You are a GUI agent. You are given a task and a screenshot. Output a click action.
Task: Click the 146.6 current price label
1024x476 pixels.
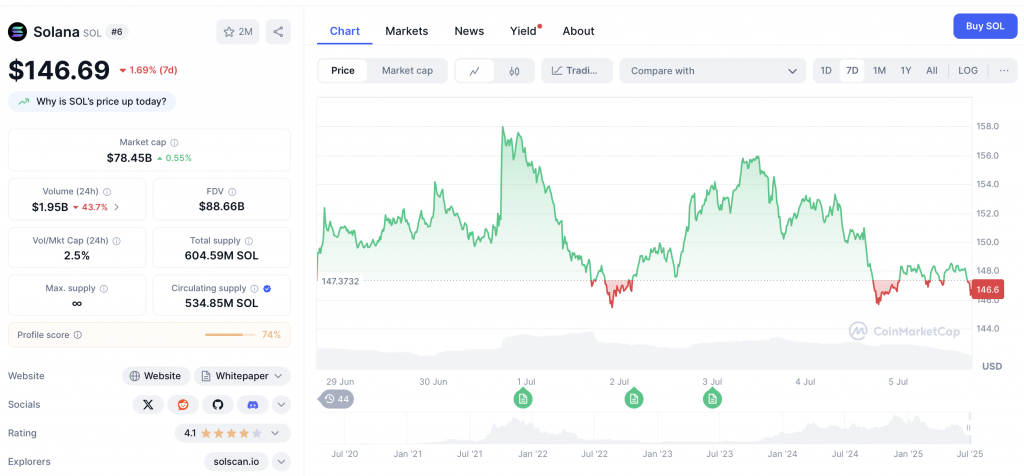click(986, 289)
